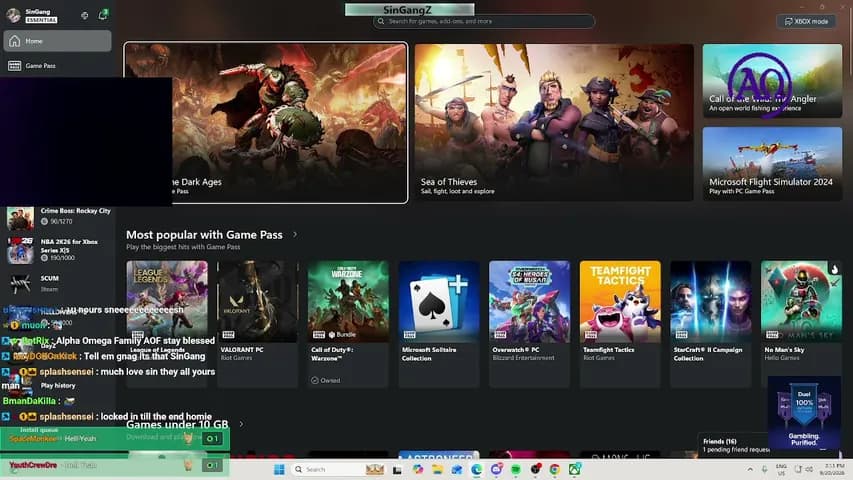Open Microsoft Solitaire Collection card
The width and height of the screenshot is (853, 480).
click(x=439, y=323)
